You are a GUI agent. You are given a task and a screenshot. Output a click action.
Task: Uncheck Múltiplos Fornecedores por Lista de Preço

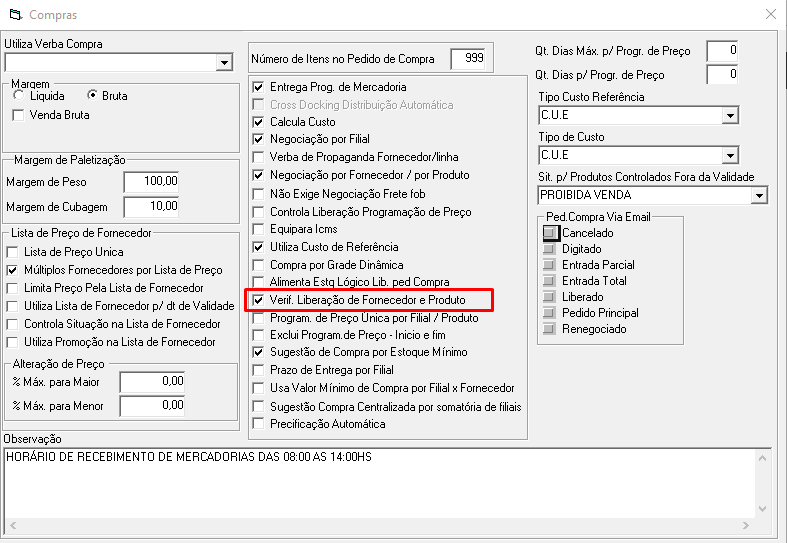13,270
